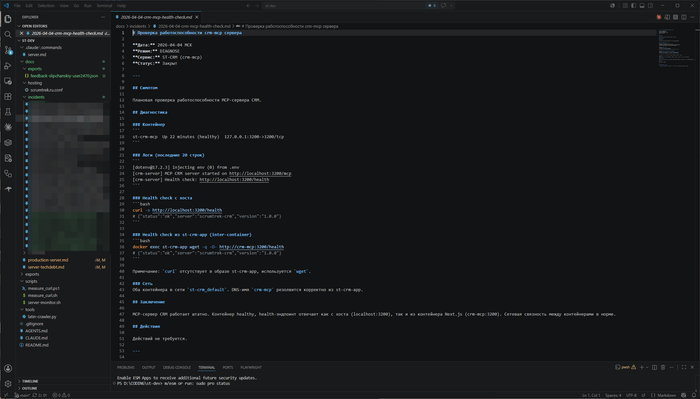Open Source Control view with badge
Image resolution: width=700 pixels, height=399 pixels.
pyautogui.click(x=8, y=50)
